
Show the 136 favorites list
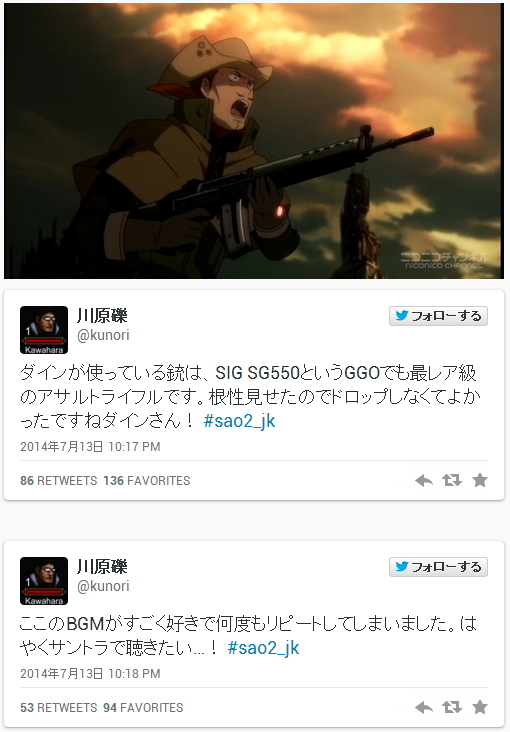pos(147,480)
